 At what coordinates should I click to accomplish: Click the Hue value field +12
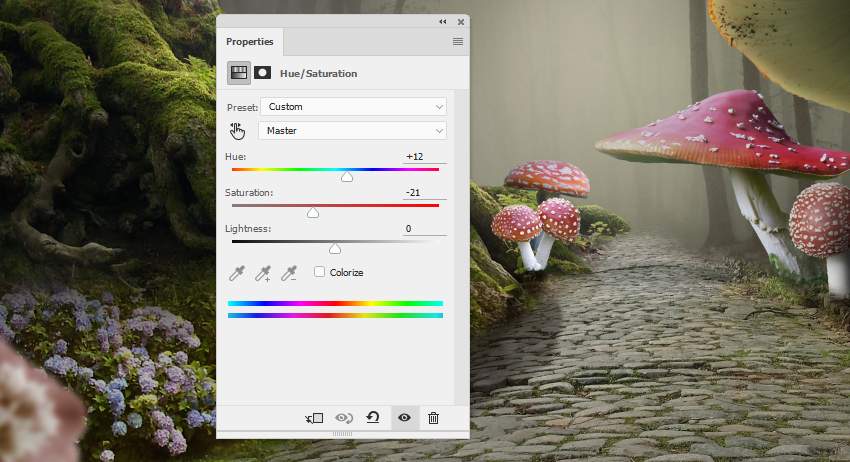coord(424,157)
